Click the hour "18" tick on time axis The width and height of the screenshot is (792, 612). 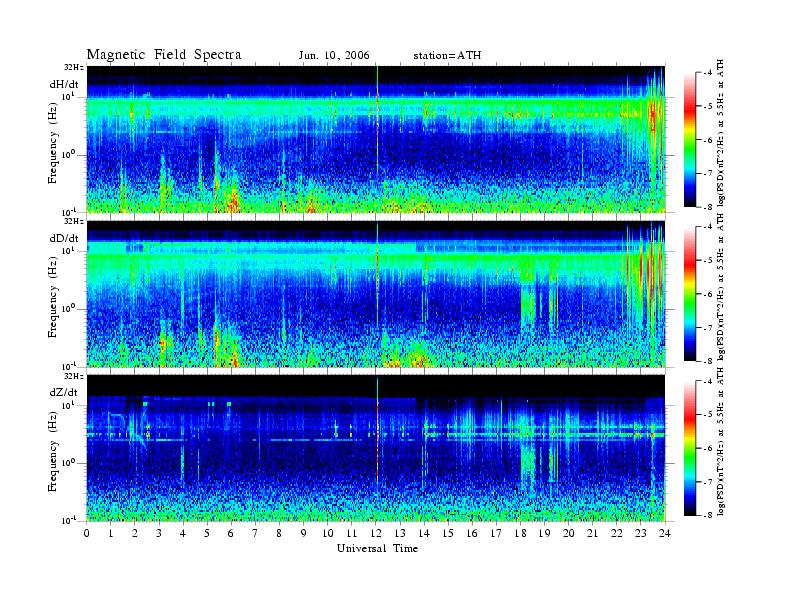(x=521, y=533)
